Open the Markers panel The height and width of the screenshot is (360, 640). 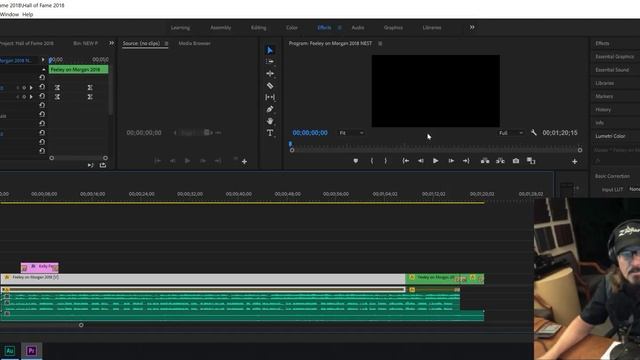[x=604, y=96]
